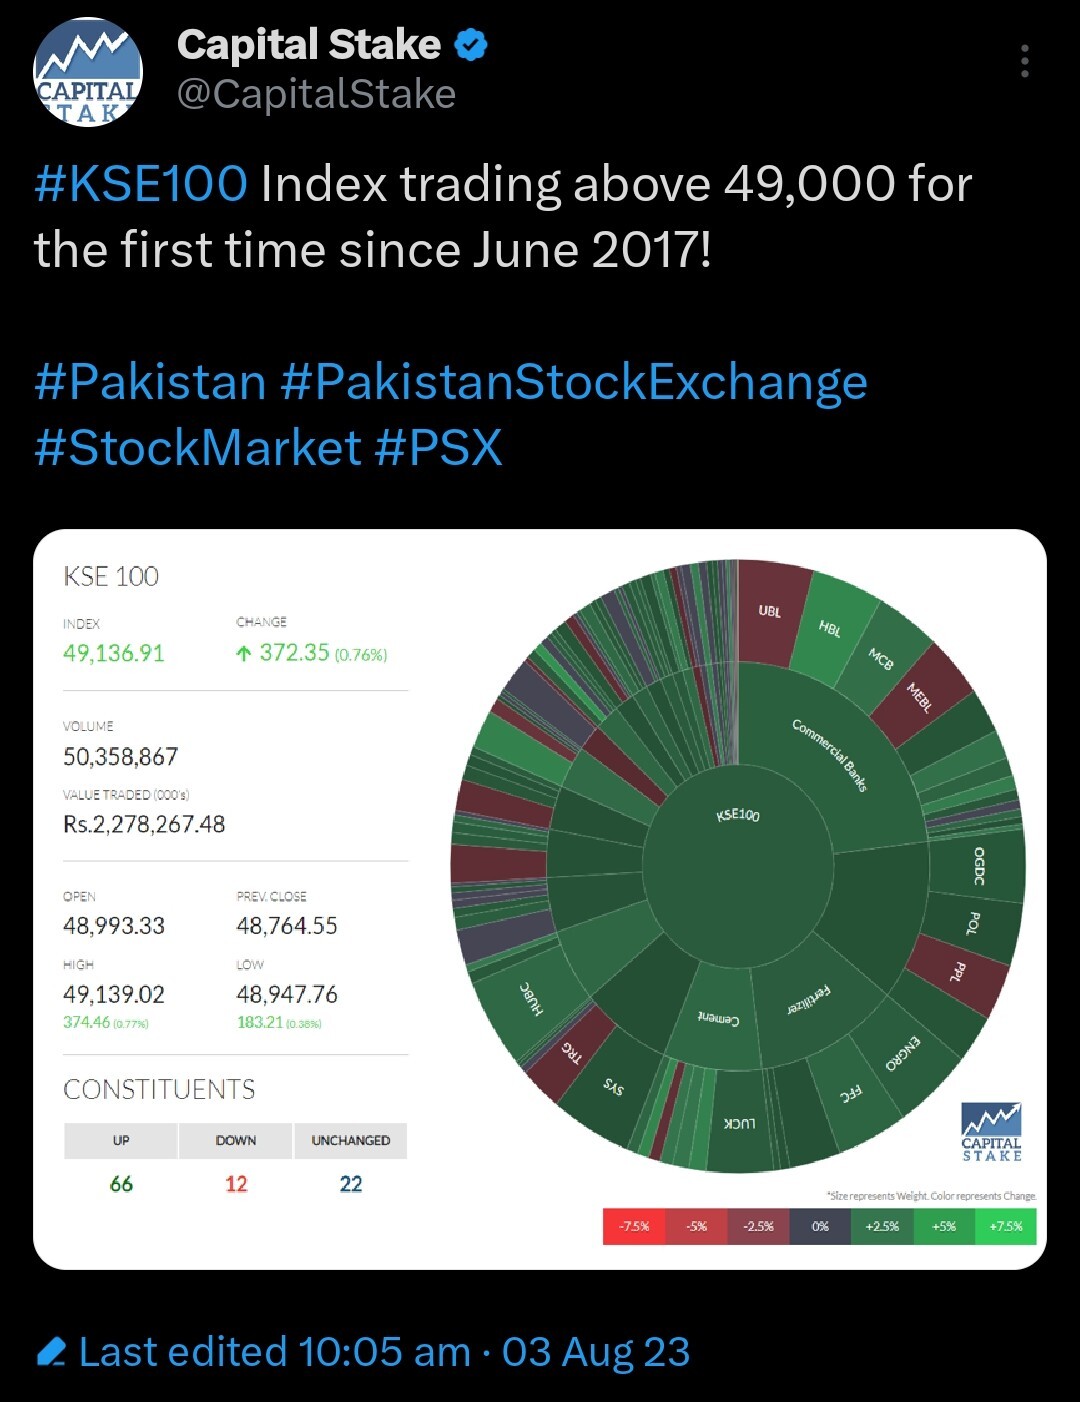Open the #StockMarket hashtag

click(x=197, y=448)
